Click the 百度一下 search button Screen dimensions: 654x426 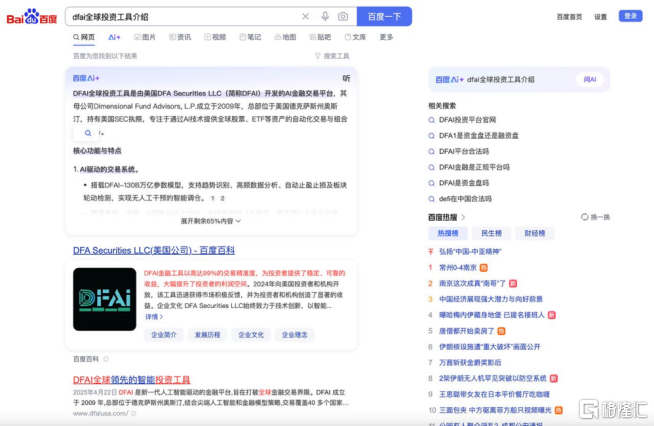click(384, 16)
